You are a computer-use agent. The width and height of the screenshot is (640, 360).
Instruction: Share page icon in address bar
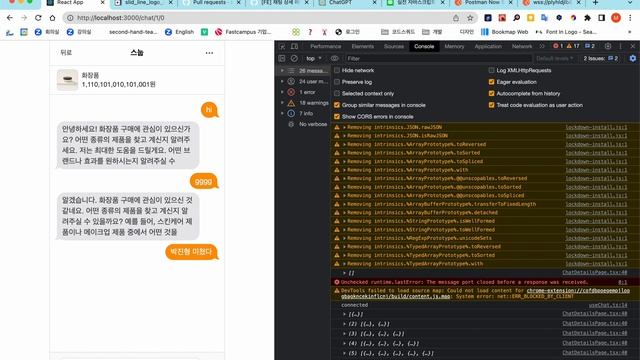point(456,18)
